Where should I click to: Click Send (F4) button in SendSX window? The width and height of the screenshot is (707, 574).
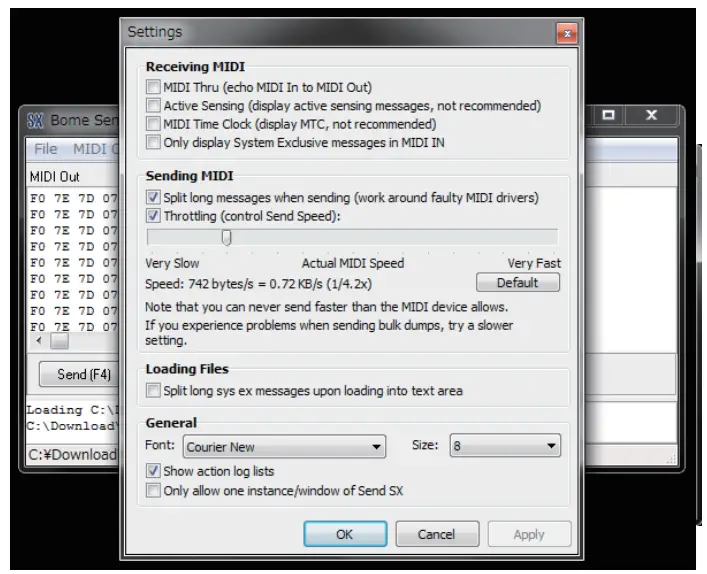pyautogui.click(x=79, y=374)
